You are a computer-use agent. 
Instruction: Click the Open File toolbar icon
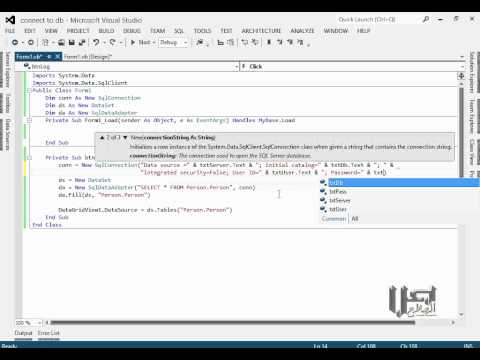pos(61,42)
